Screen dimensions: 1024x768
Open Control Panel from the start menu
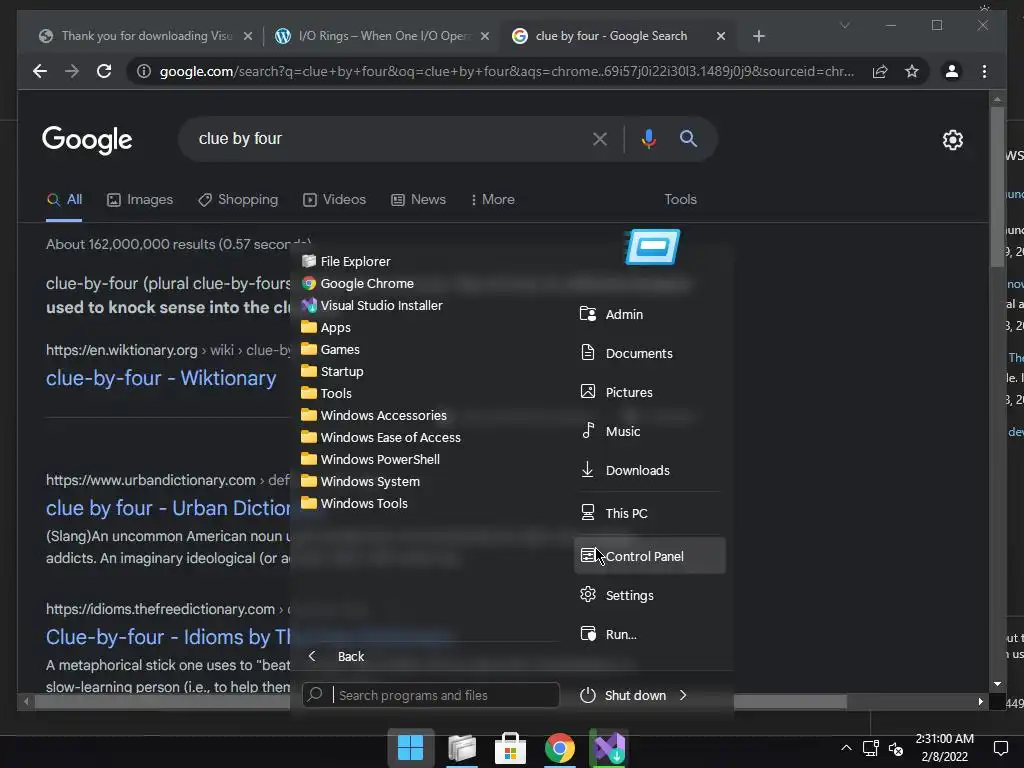coord(650,556)
